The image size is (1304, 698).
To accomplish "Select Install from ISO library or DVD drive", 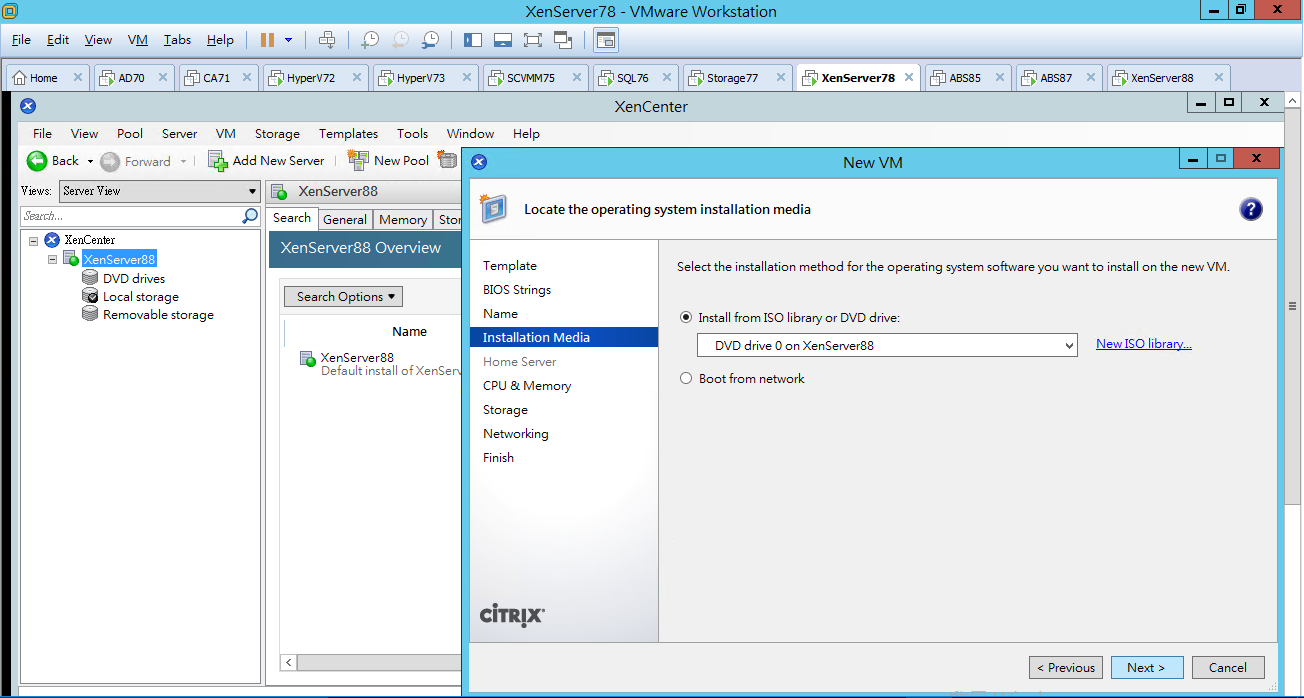I will (x=686, y=318).
